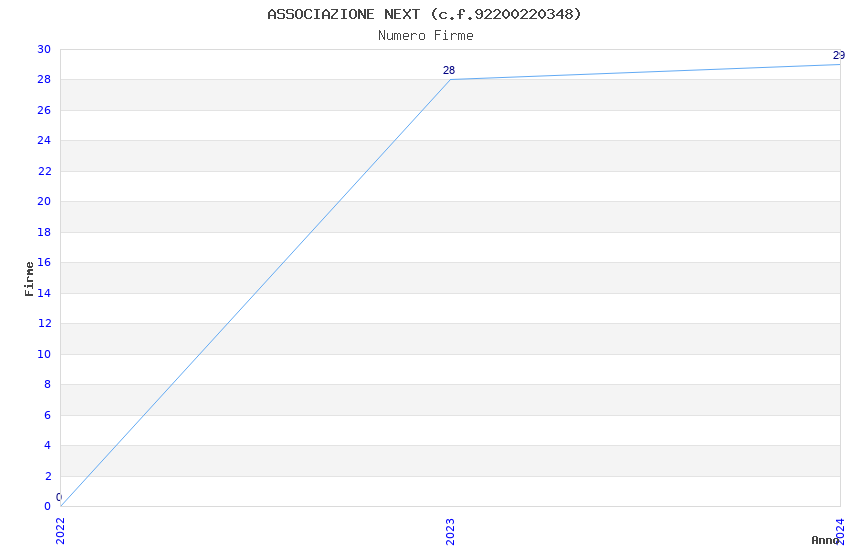The height and width of the screenshot is (550, 850).
Task: Click the x-axis label 2023
Action: (450, 531)
